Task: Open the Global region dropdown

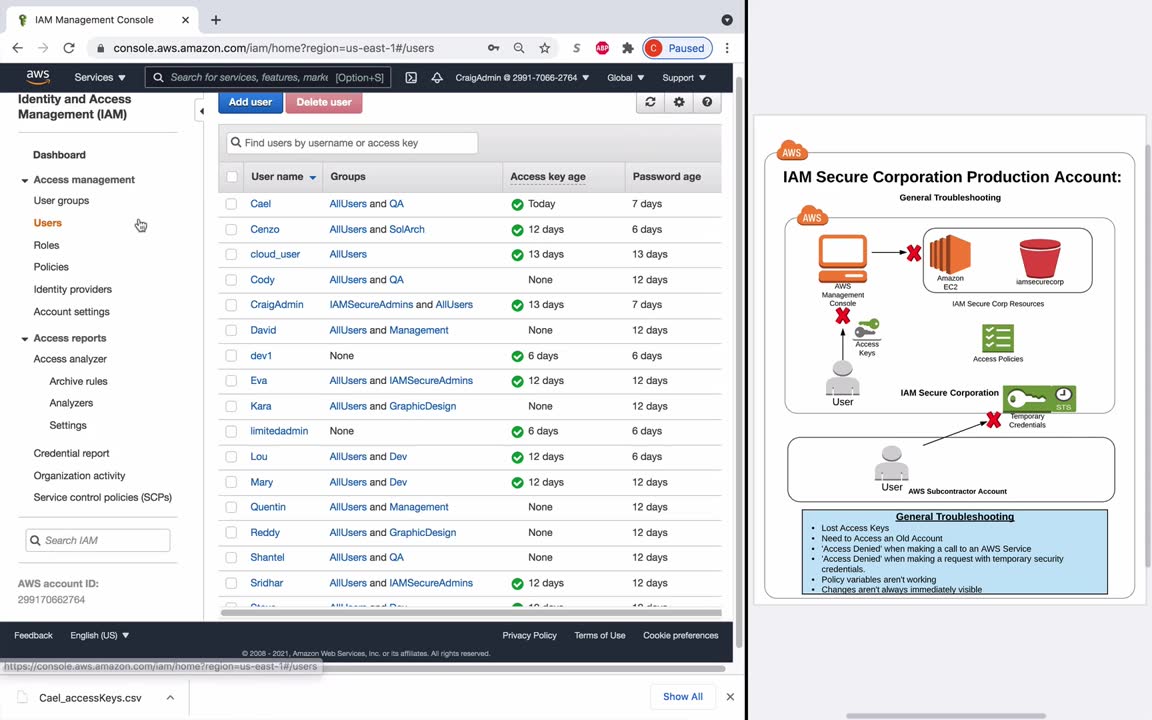Action: point(625,77)
